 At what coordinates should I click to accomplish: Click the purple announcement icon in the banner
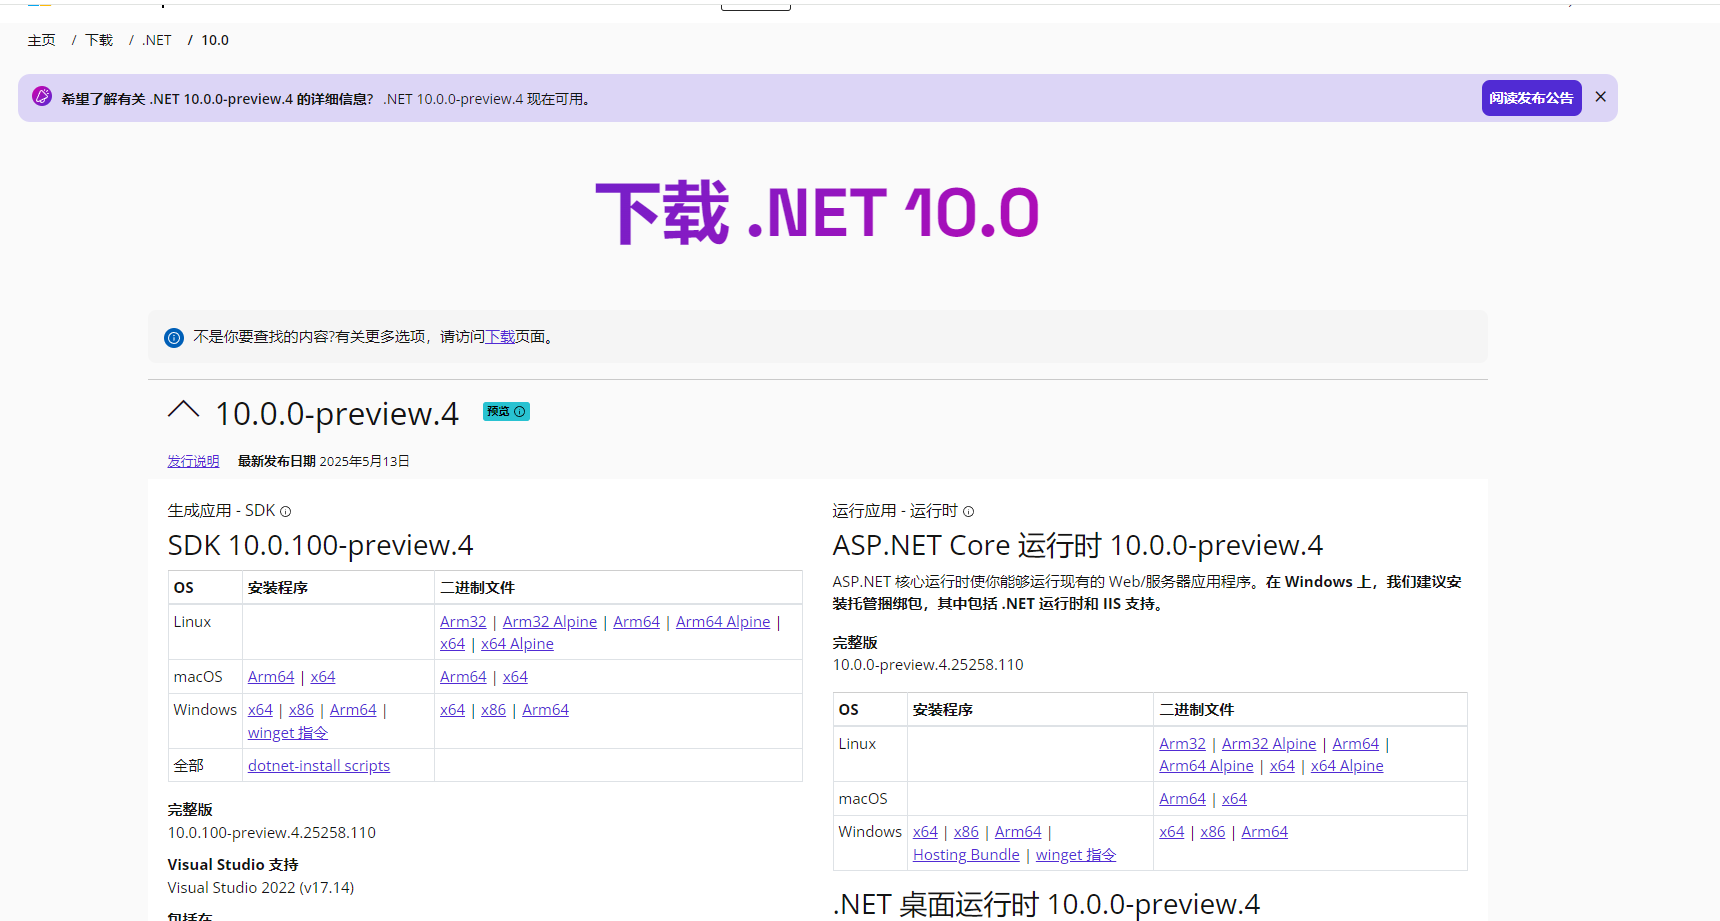pos(42,97)
